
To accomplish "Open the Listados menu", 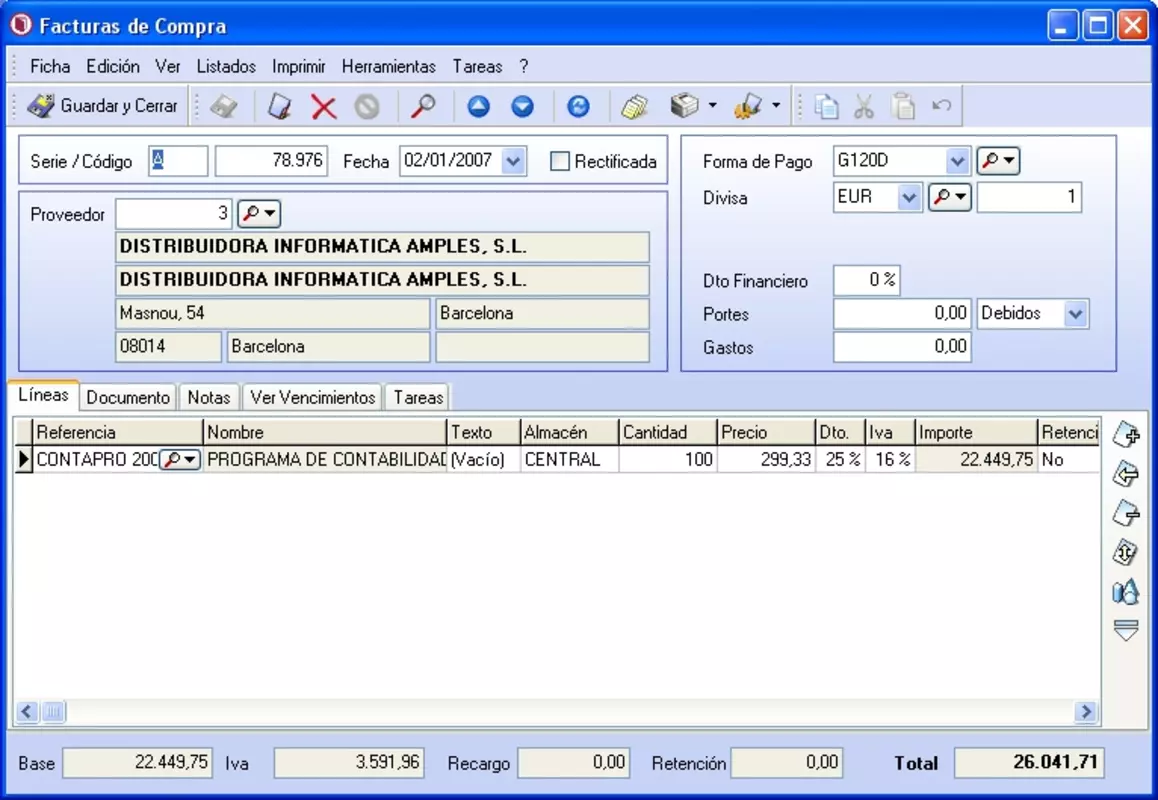I will pyautogui.click(x=226, y=66).
